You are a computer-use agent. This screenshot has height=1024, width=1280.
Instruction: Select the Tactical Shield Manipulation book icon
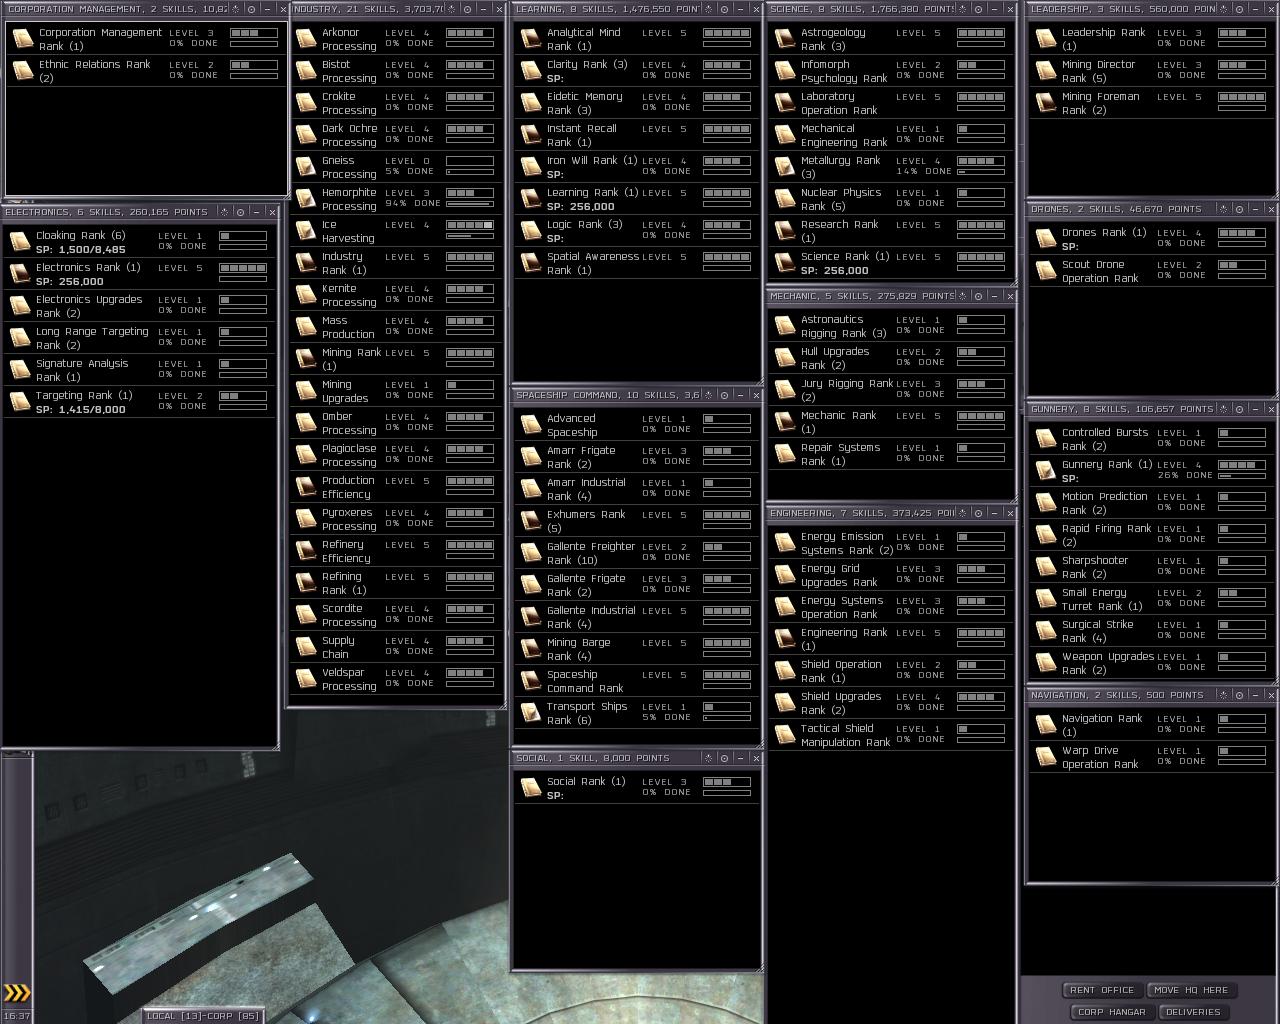(785, 735)
